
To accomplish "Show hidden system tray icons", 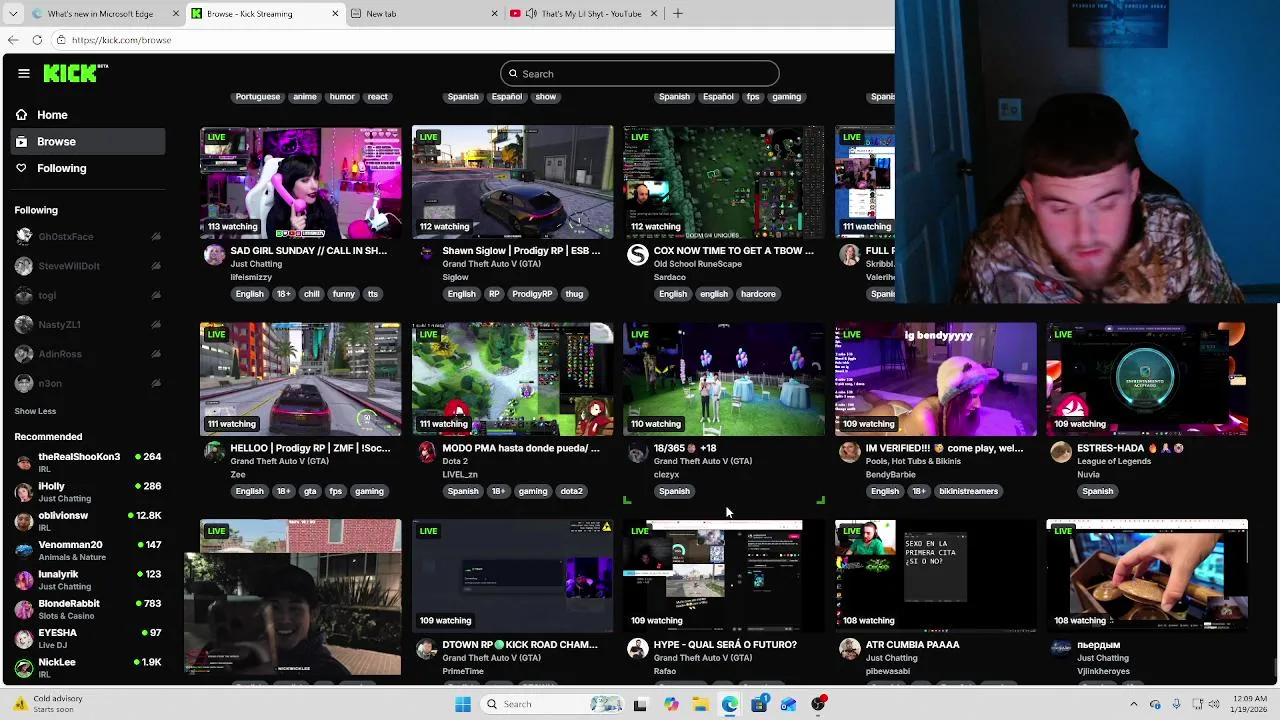I will click(x=1133, y=704).
